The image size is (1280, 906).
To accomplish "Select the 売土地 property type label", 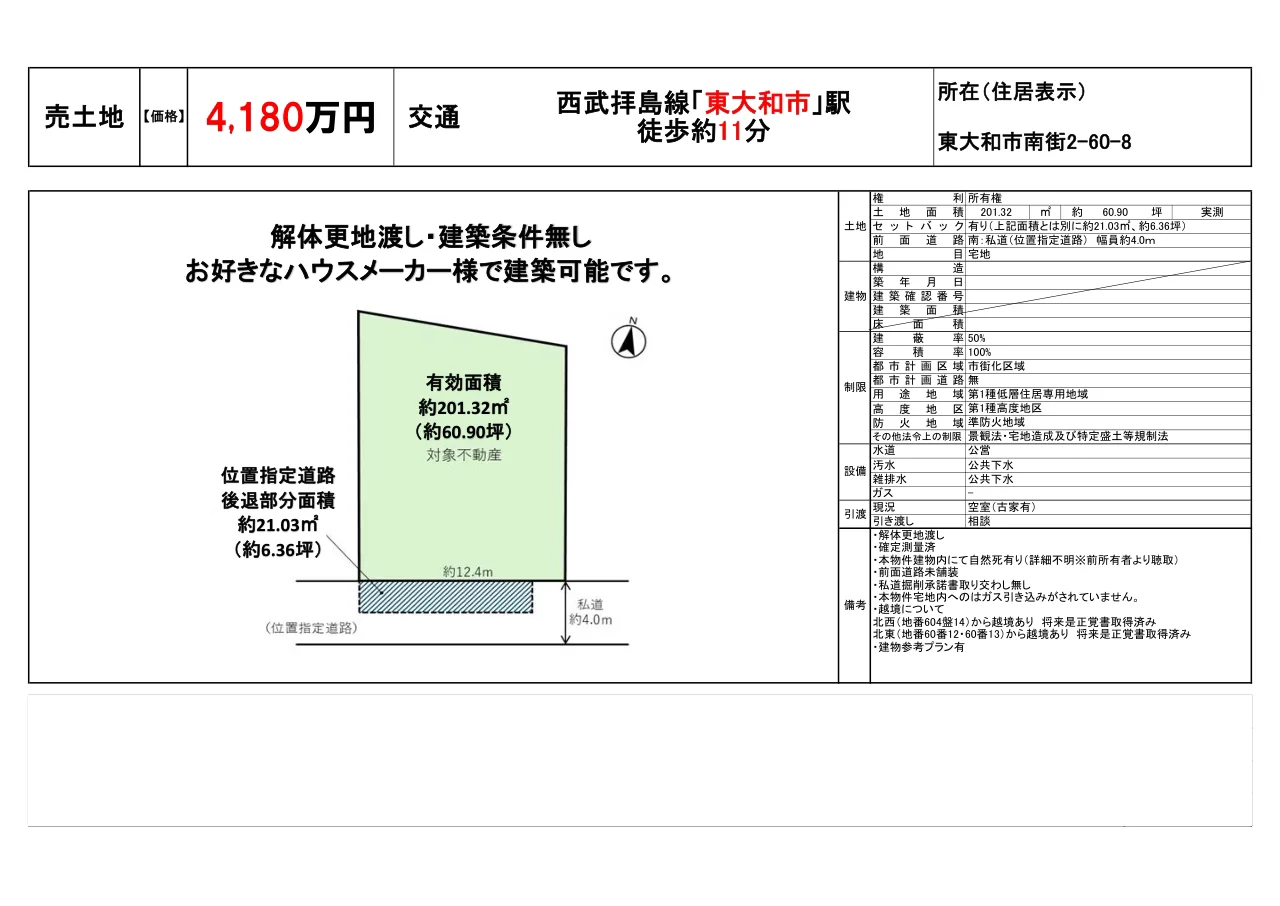I will tap(83, 113).
